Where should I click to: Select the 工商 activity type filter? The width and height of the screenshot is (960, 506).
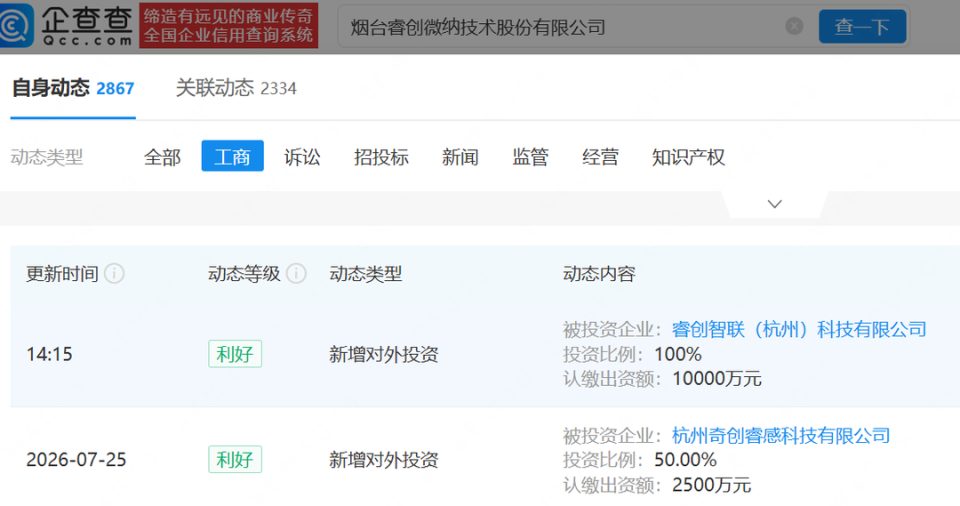point(232,156)
